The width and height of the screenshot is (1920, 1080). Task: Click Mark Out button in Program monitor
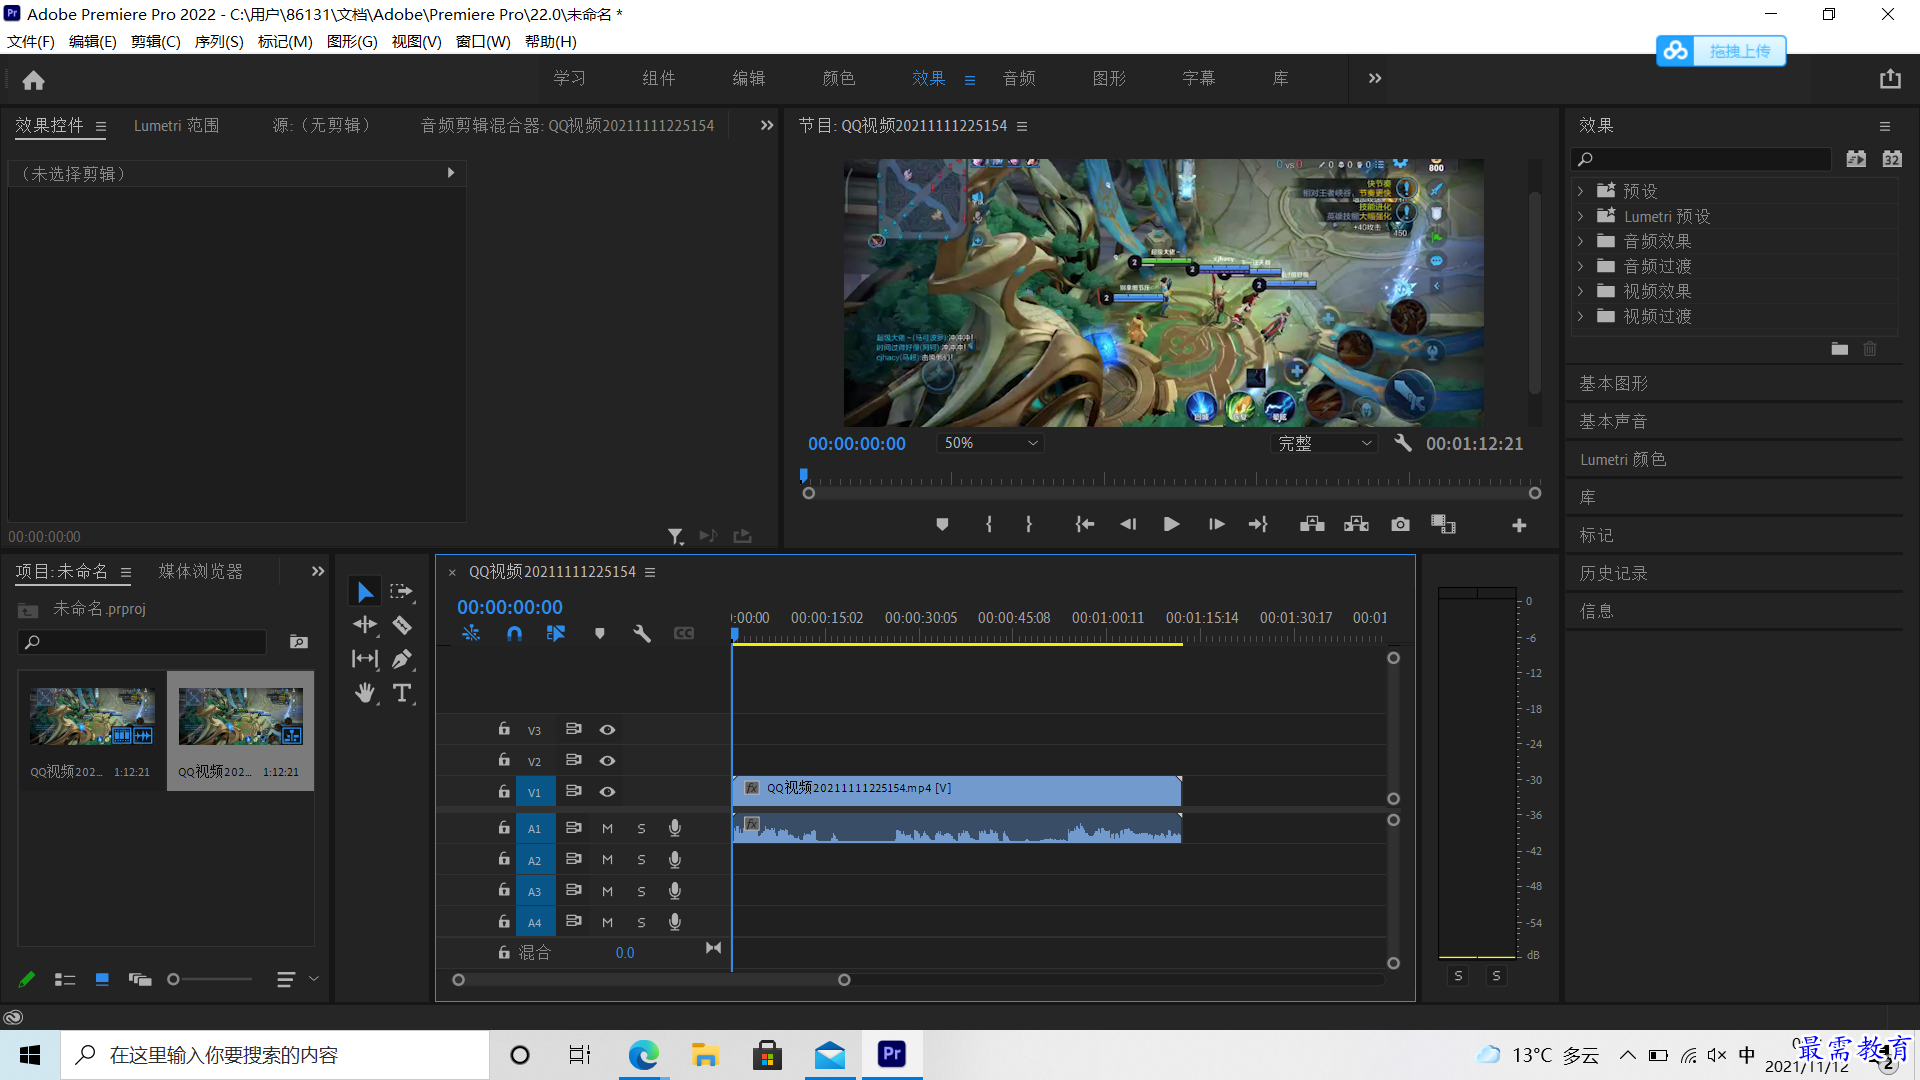coord(1029,524)
